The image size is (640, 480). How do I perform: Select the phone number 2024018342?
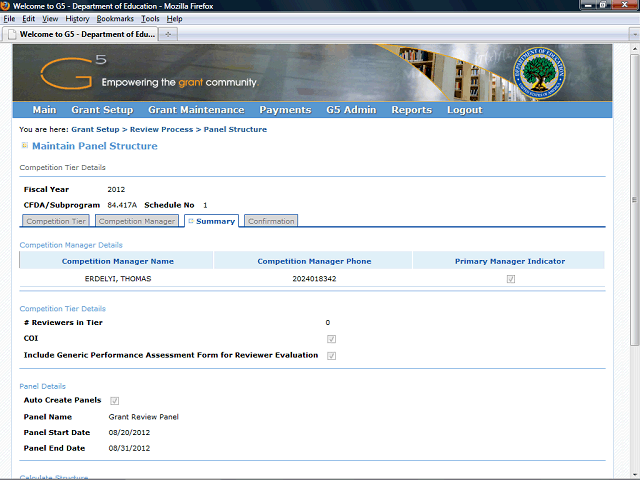[x=314, y=279]
